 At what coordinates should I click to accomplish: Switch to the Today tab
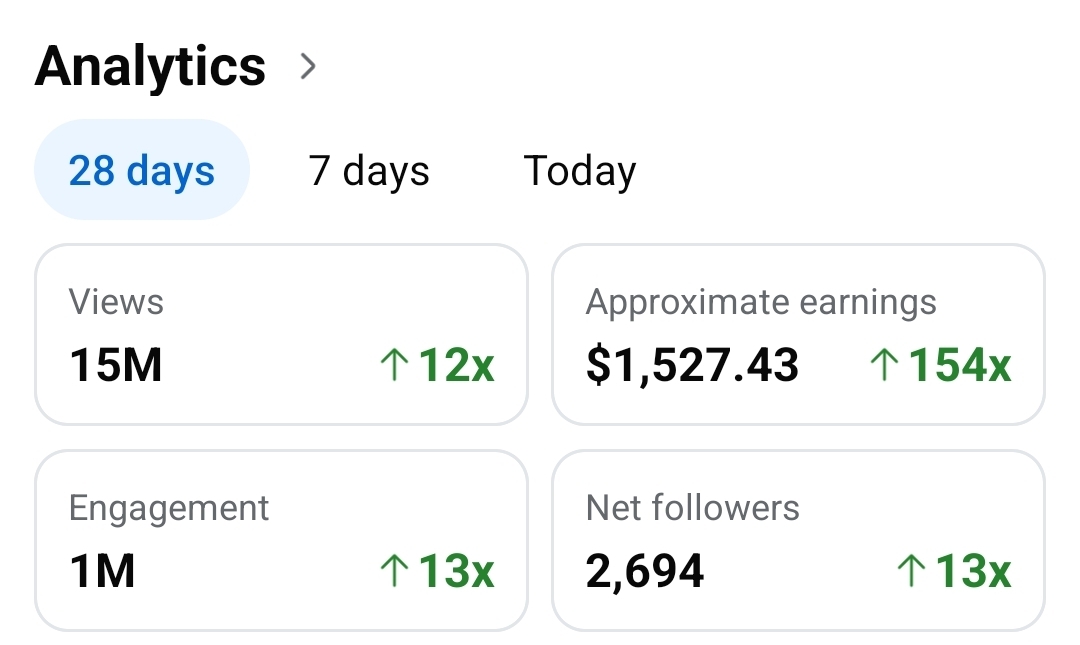click(x=580, y=170)
